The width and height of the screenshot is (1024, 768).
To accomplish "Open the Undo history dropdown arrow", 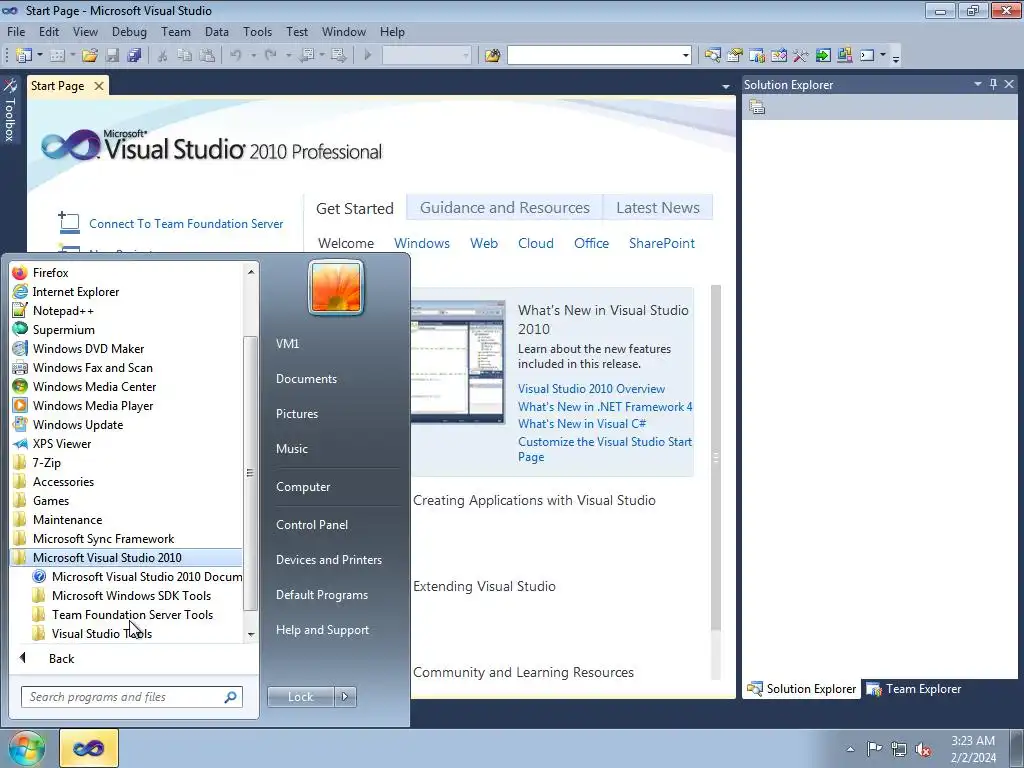I will click(x=253, y=56).
